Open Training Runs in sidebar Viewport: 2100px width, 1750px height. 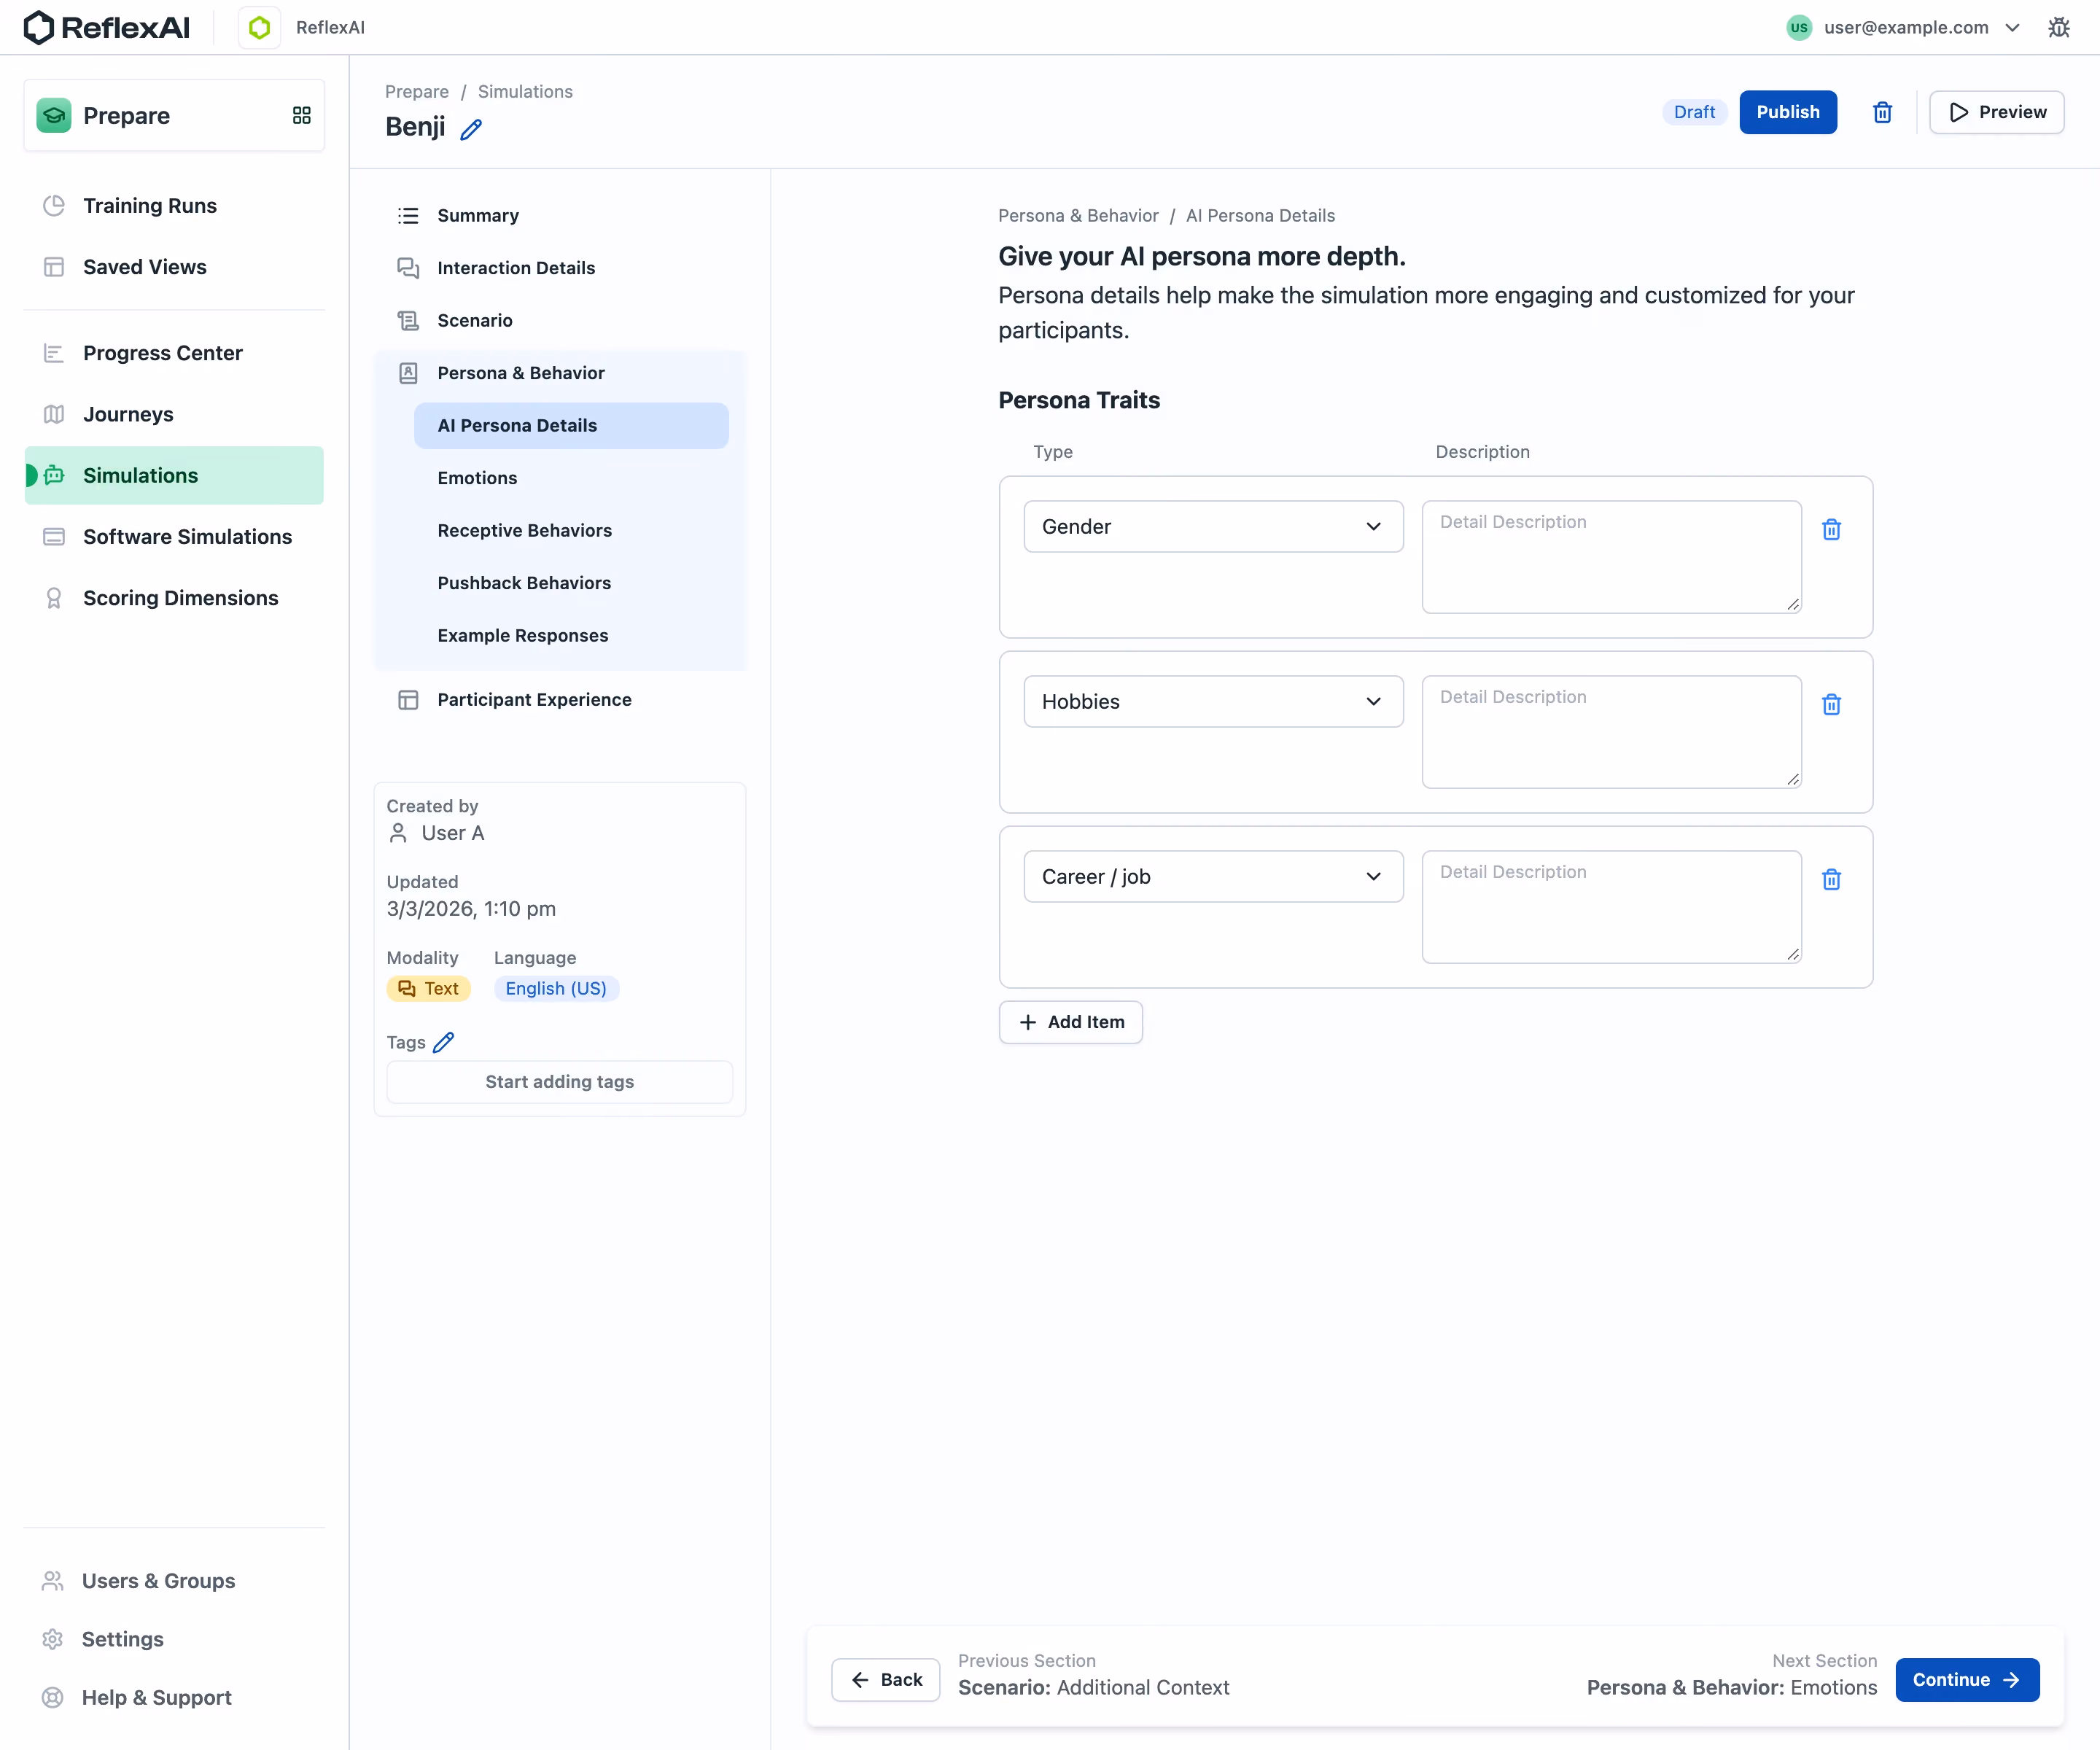[x=175, y=206]
